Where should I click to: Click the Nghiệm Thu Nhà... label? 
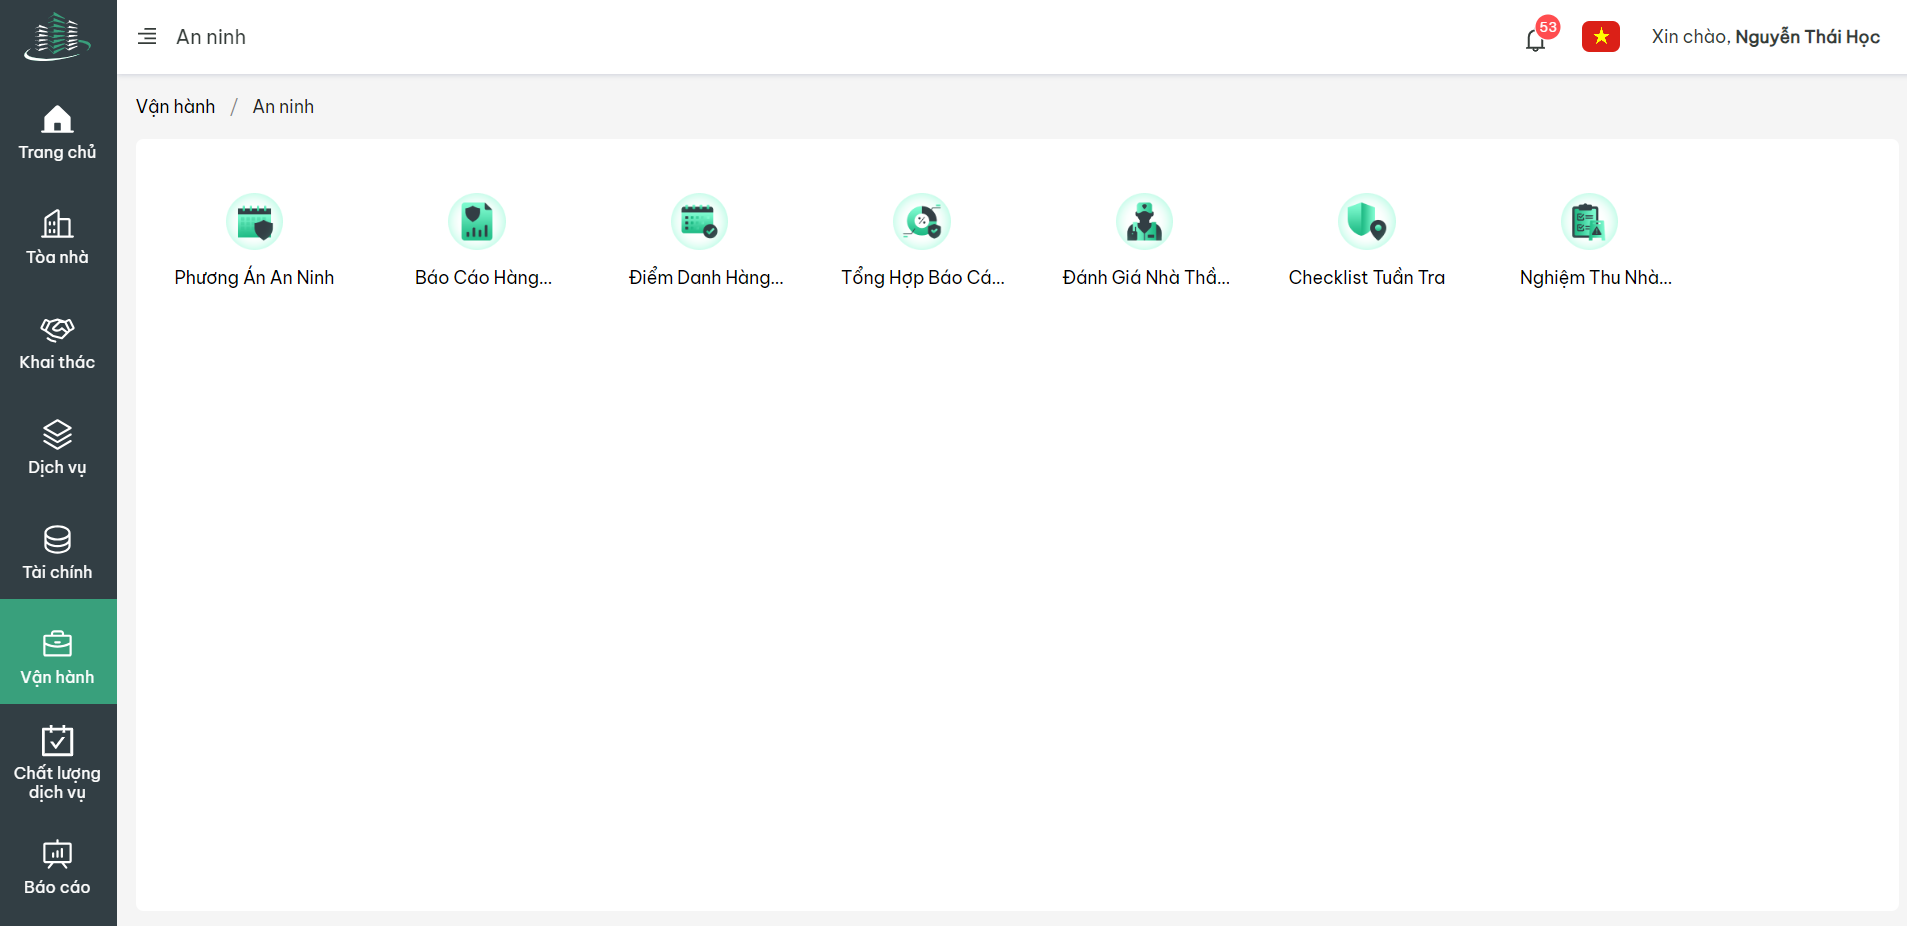coord(1596,278)
